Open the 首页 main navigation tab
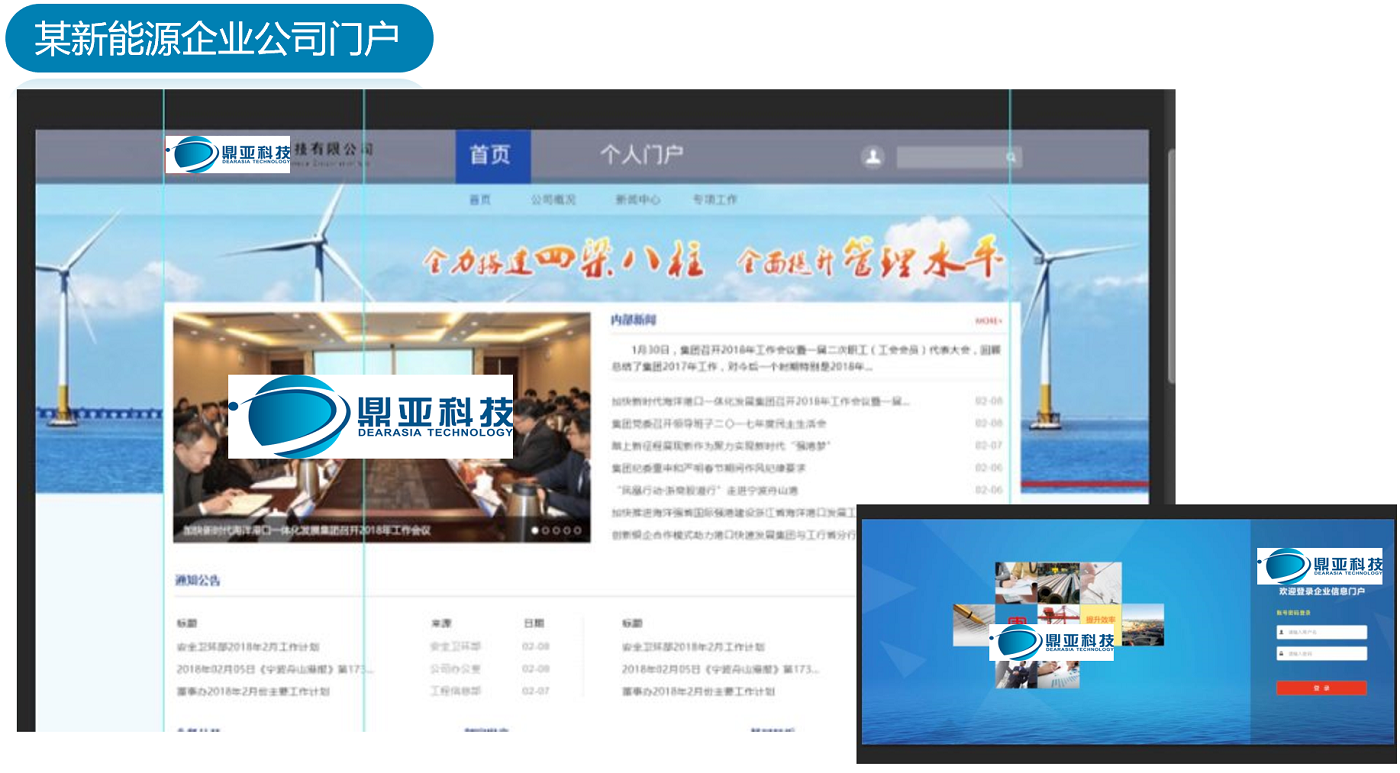The image size is (1400, 773). [492, 155]
